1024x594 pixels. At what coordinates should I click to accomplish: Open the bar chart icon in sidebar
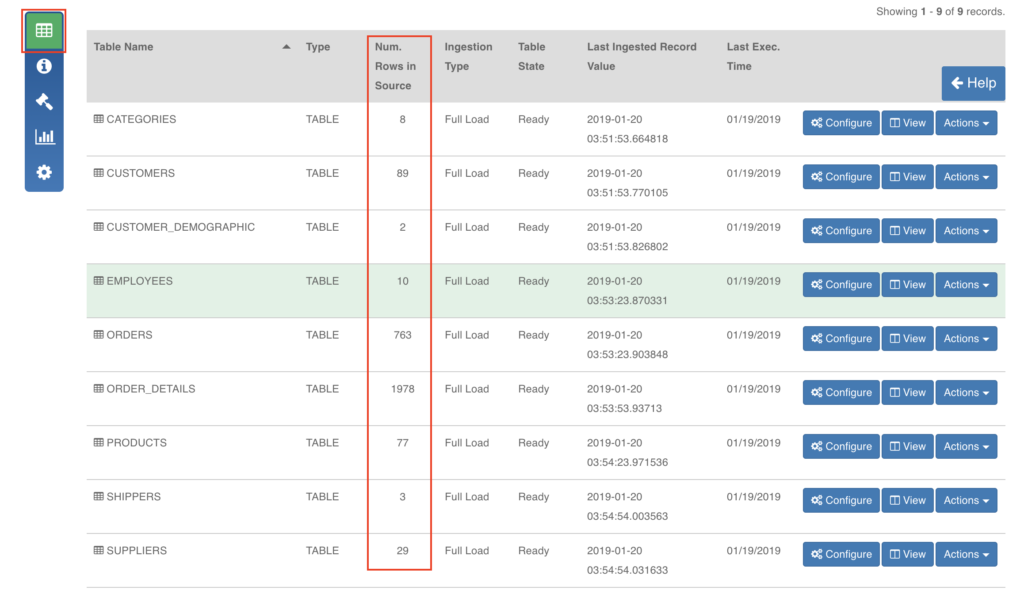click(x=44, y=137)
